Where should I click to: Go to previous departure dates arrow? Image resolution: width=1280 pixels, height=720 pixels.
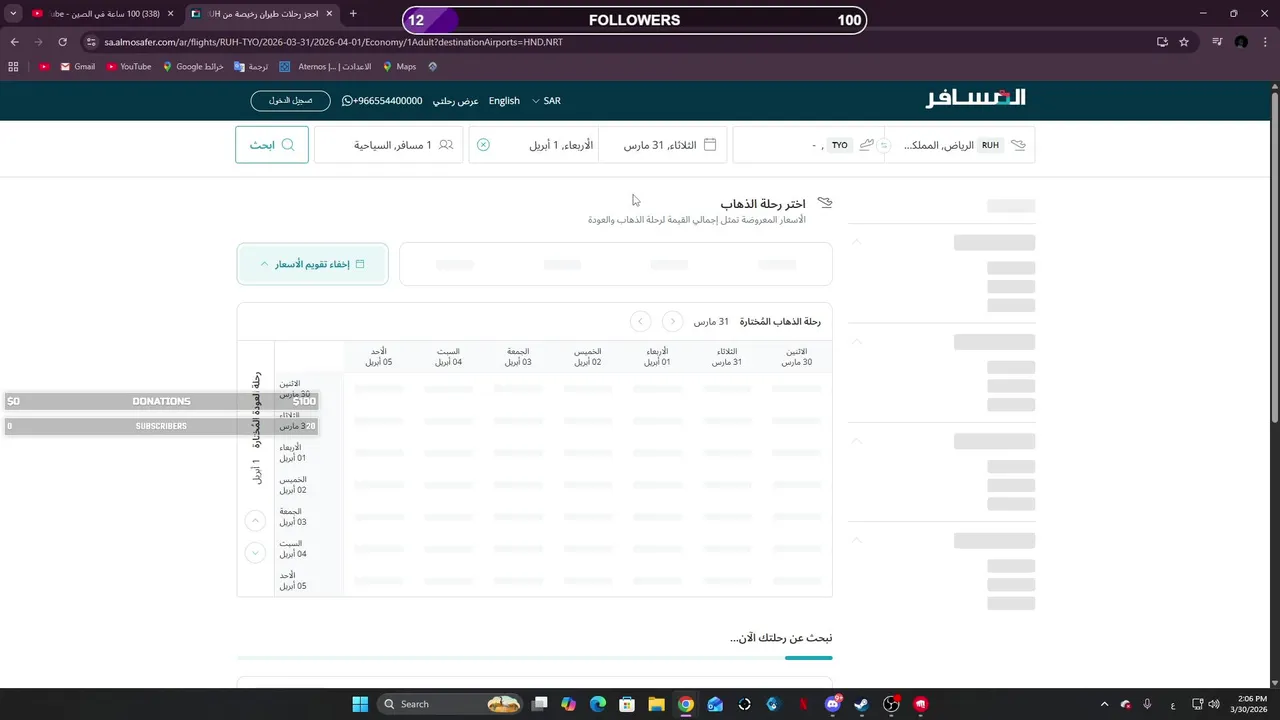coord(673,321)
